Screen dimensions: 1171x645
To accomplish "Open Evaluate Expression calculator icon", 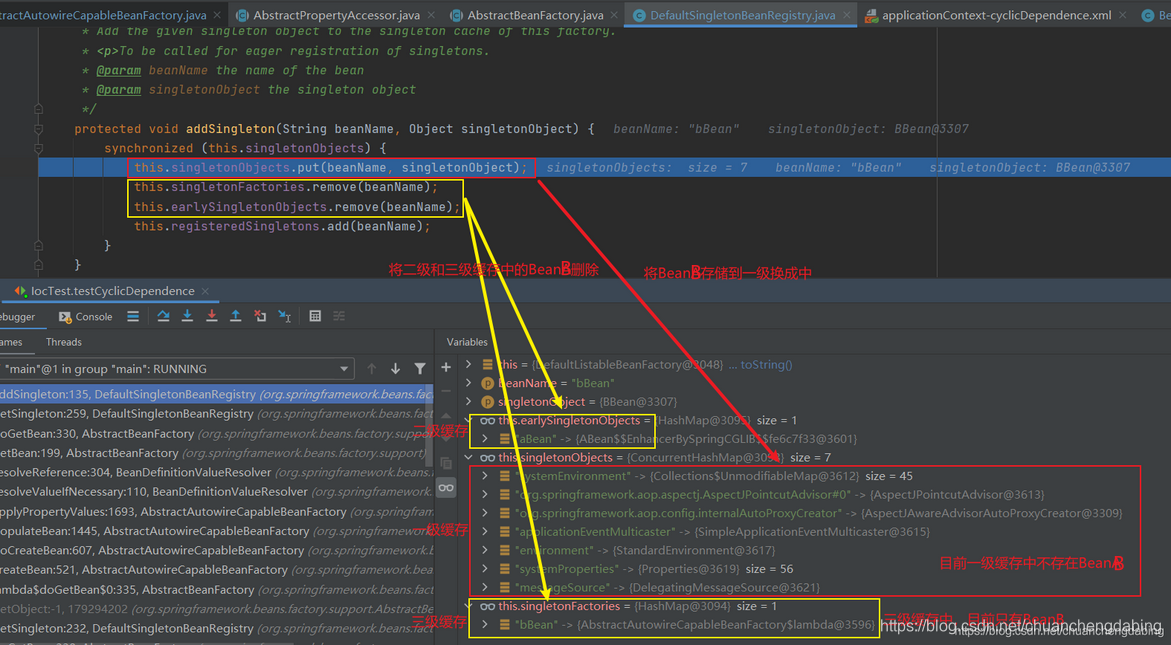I will [315, 317].
